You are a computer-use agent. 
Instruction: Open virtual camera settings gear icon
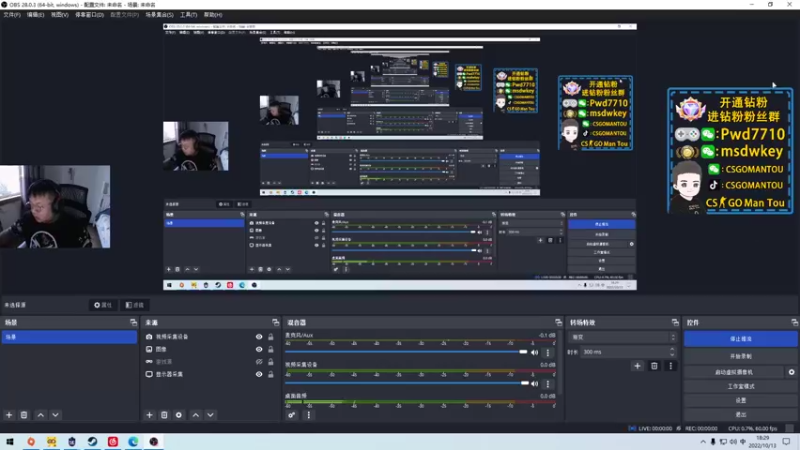(x=791, y=372)
